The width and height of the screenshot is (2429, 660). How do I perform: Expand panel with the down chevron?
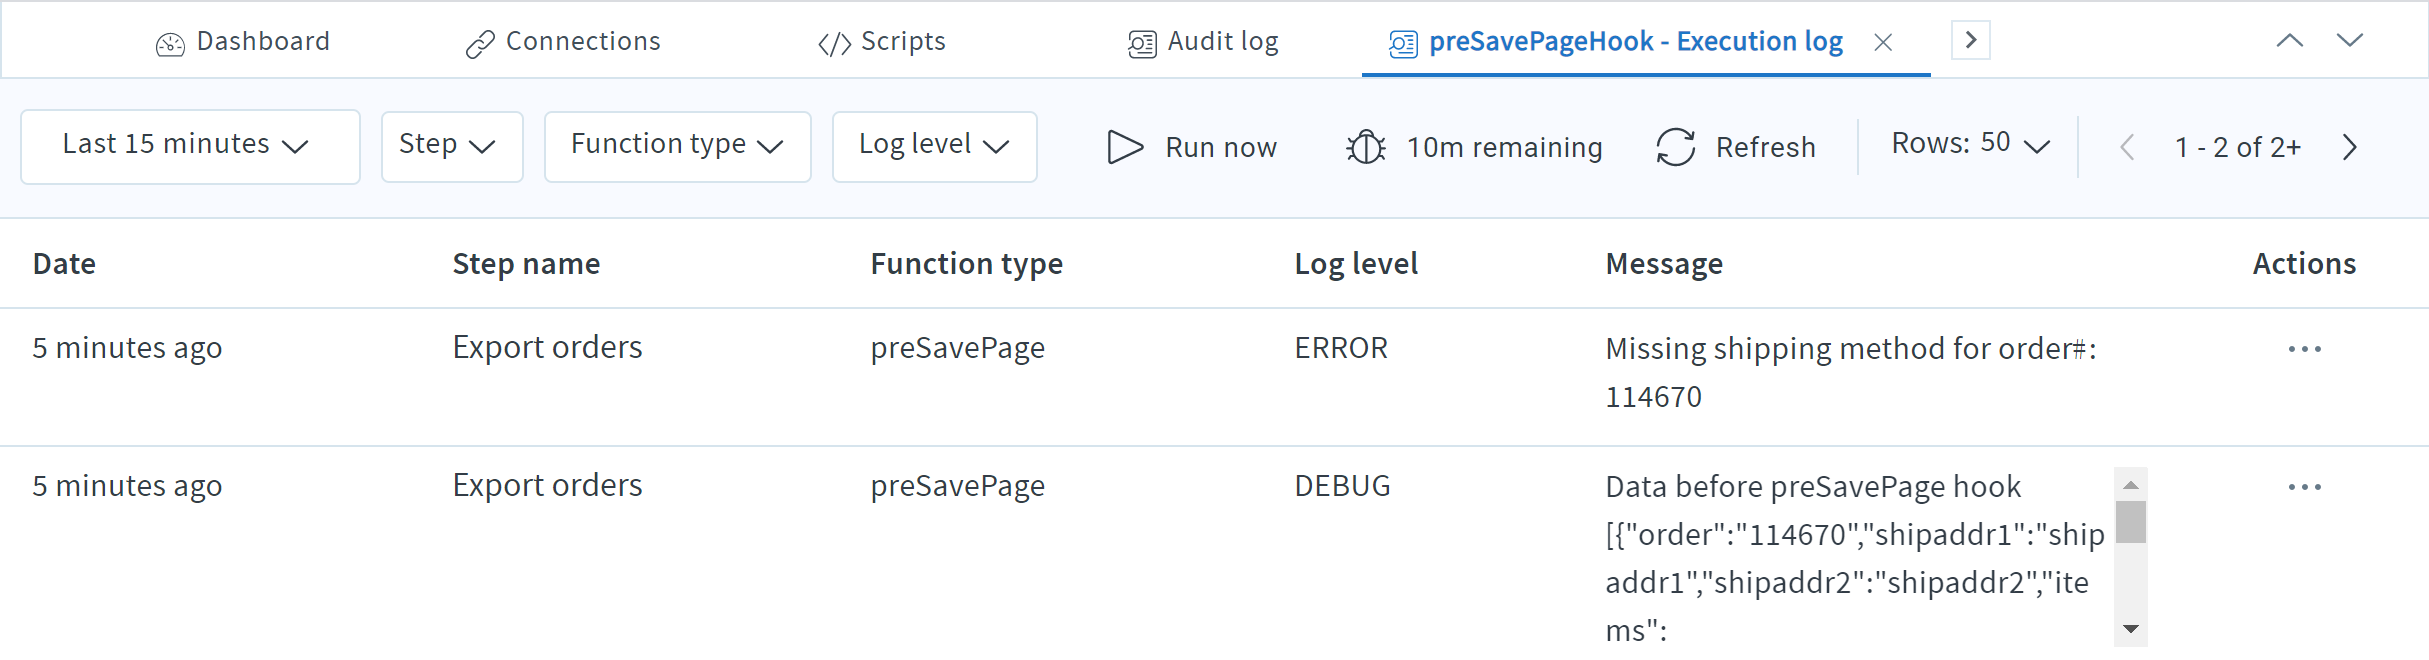click(x=2350, y=40)
